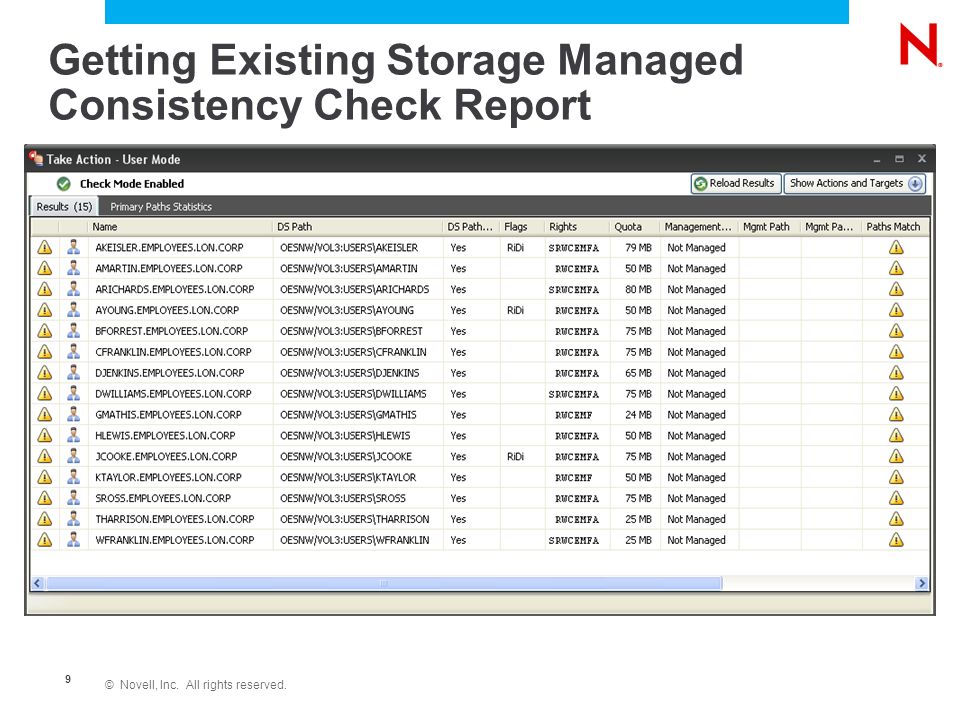The width and height of the screenshot is (960, 720).
Task: Click user icon for KTAYLOR row
Action: click(73, 477)
